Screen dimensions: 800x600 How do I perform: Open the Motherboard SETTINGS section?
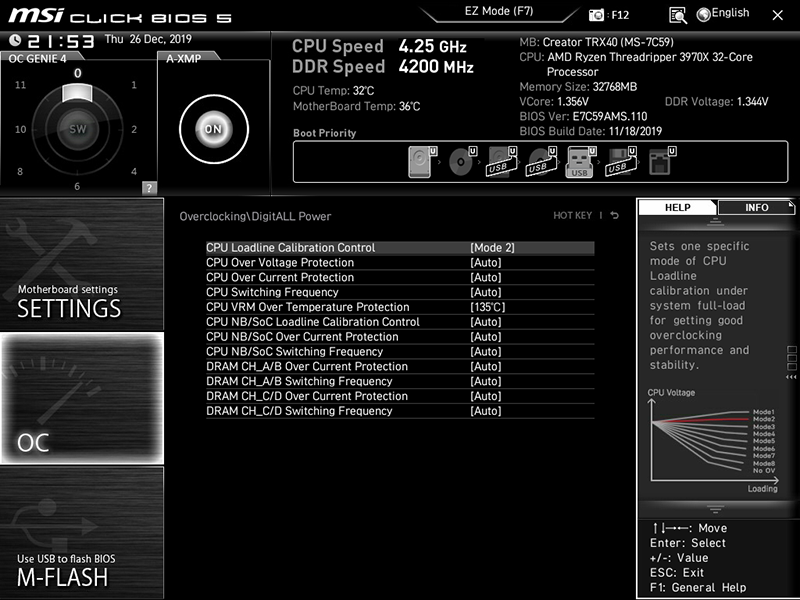coord(82,264)
